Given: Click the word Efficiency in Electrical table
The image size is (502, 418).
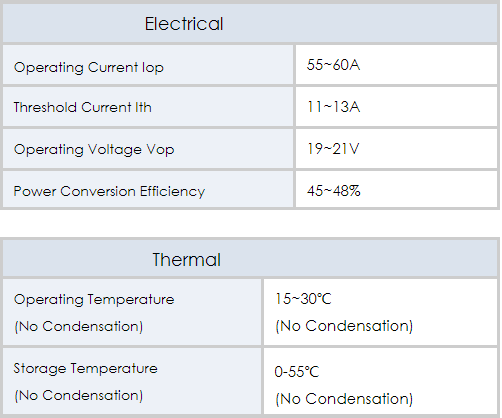Looking at the screenshot, I should point(172,192).
